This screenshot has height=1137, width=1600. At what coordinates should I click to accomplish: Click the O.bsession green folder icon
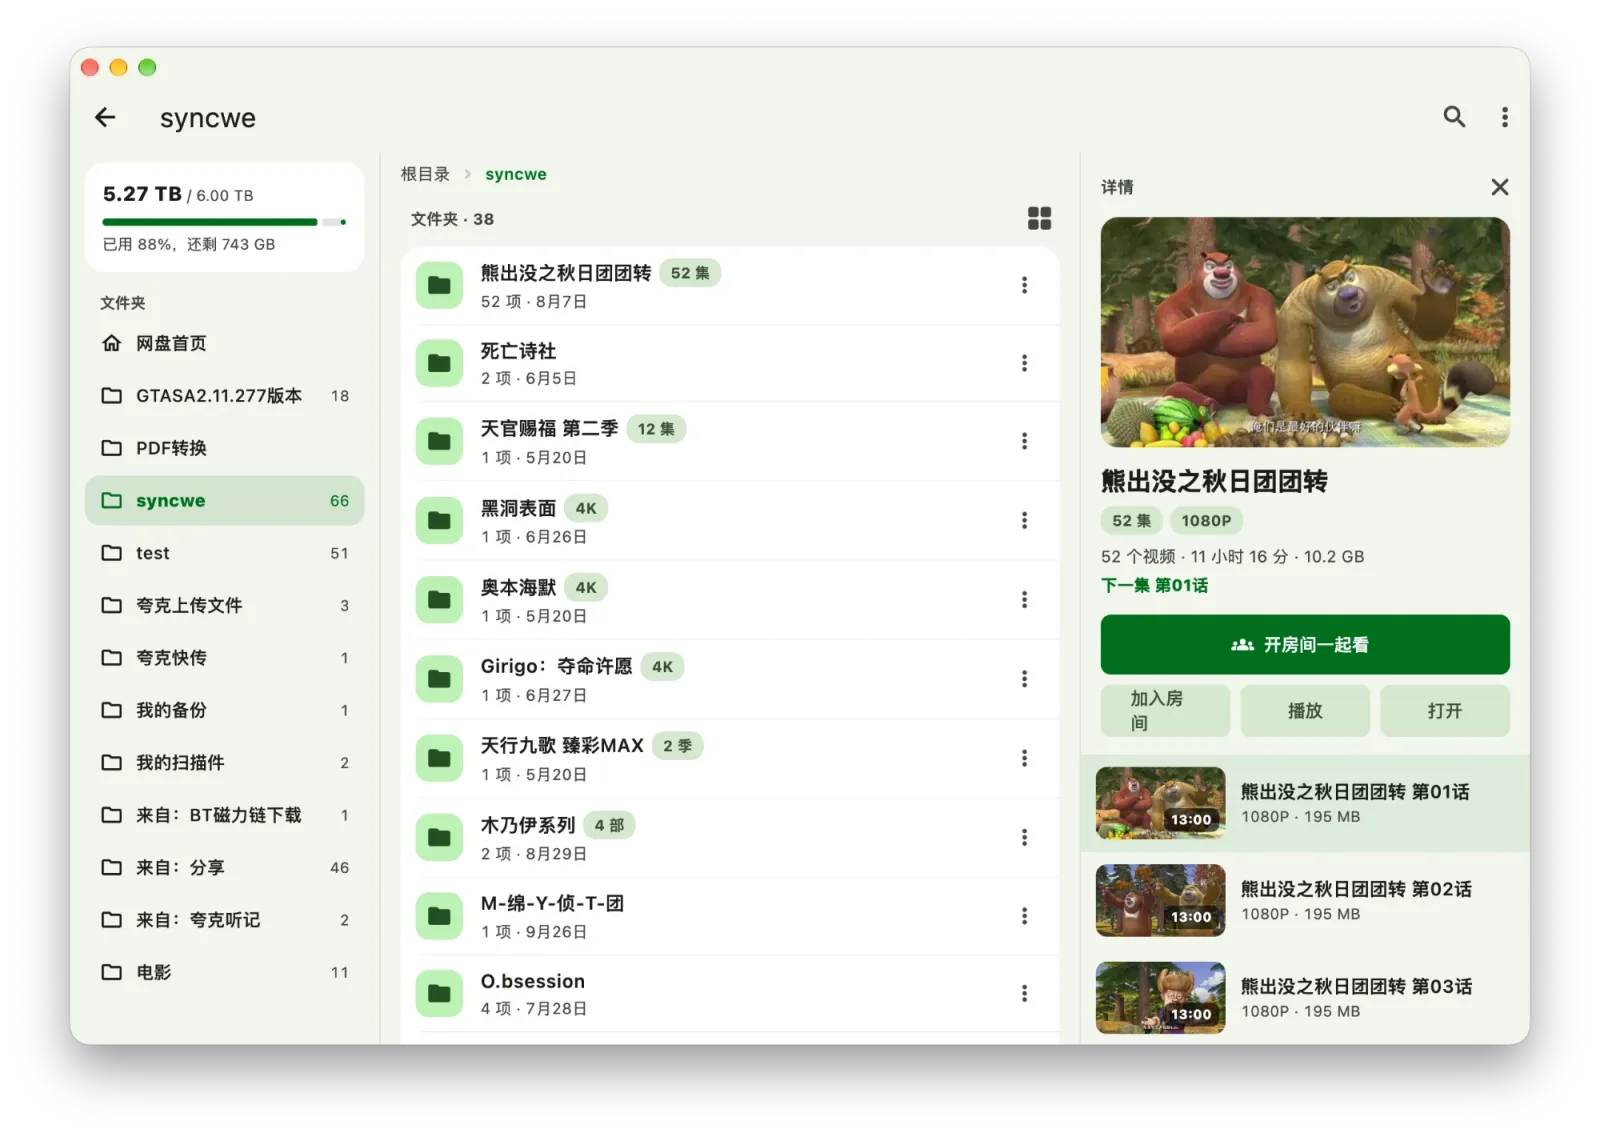tap(439, 993)
